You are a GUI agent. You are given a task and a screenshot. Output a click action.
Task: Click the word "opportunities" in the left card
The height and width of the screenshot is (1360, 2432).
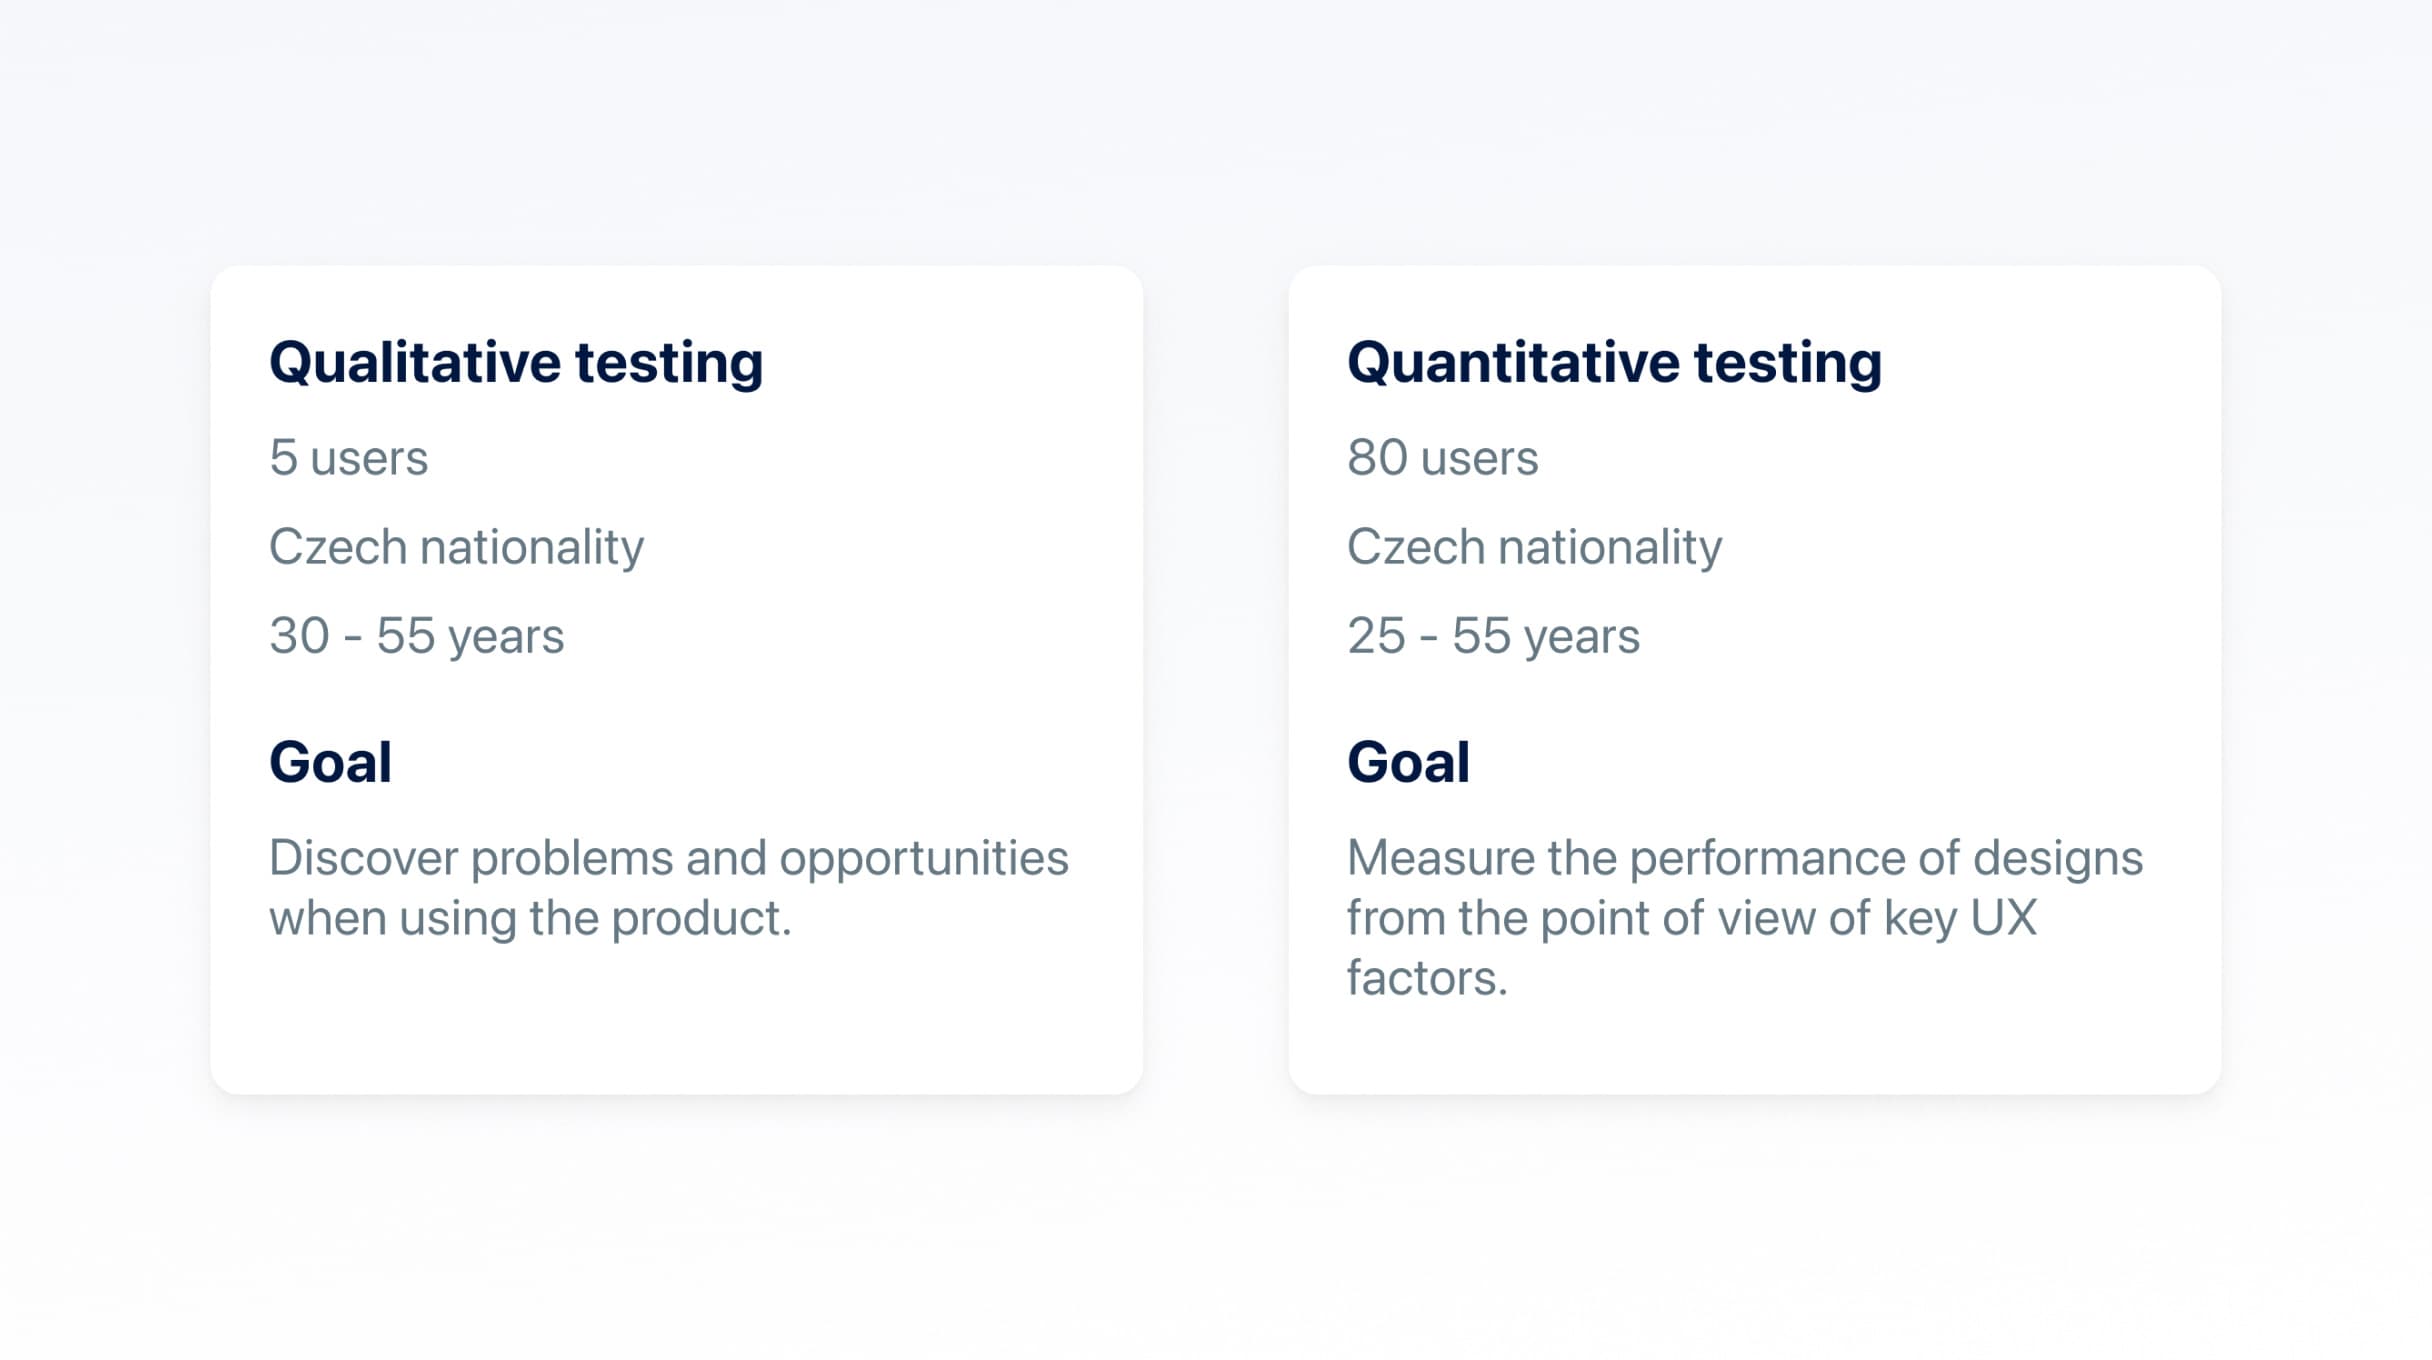click(x=923, y=858)
